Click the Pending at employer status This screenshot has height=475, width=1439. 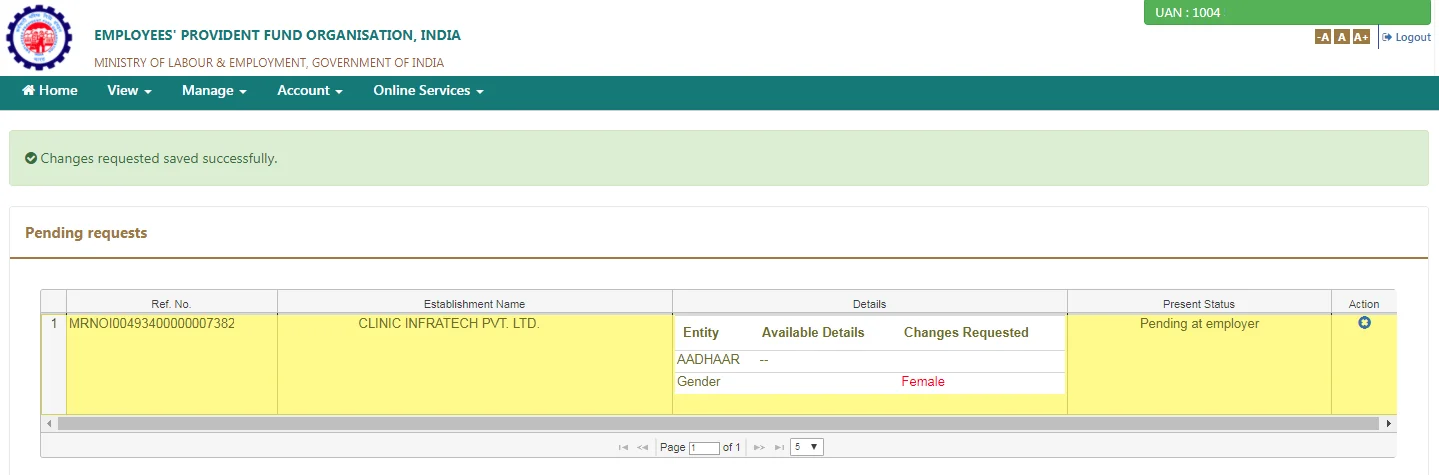[x=1199, y=324]
